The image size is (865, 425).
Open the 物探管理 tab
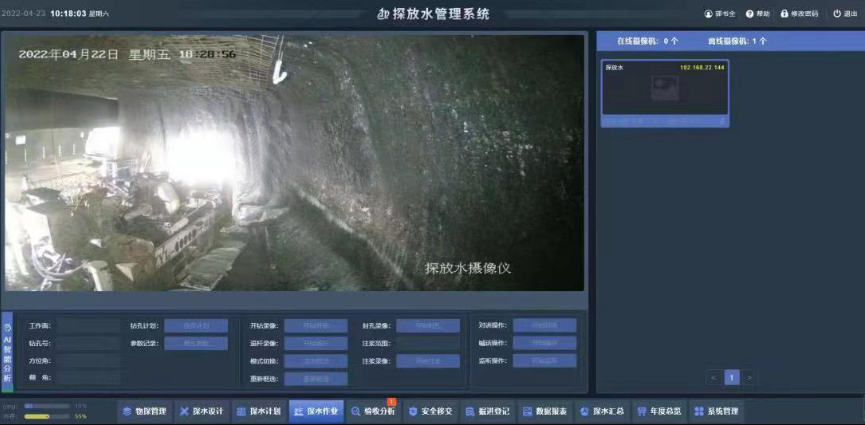[145, 412]
